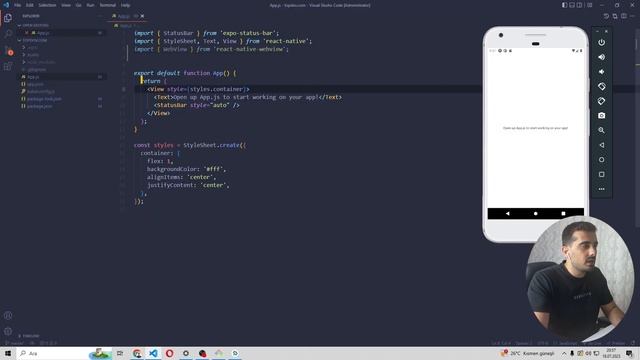Open the Source Control view with red badge
Screen dimensions: 640x360
point(8,50)
